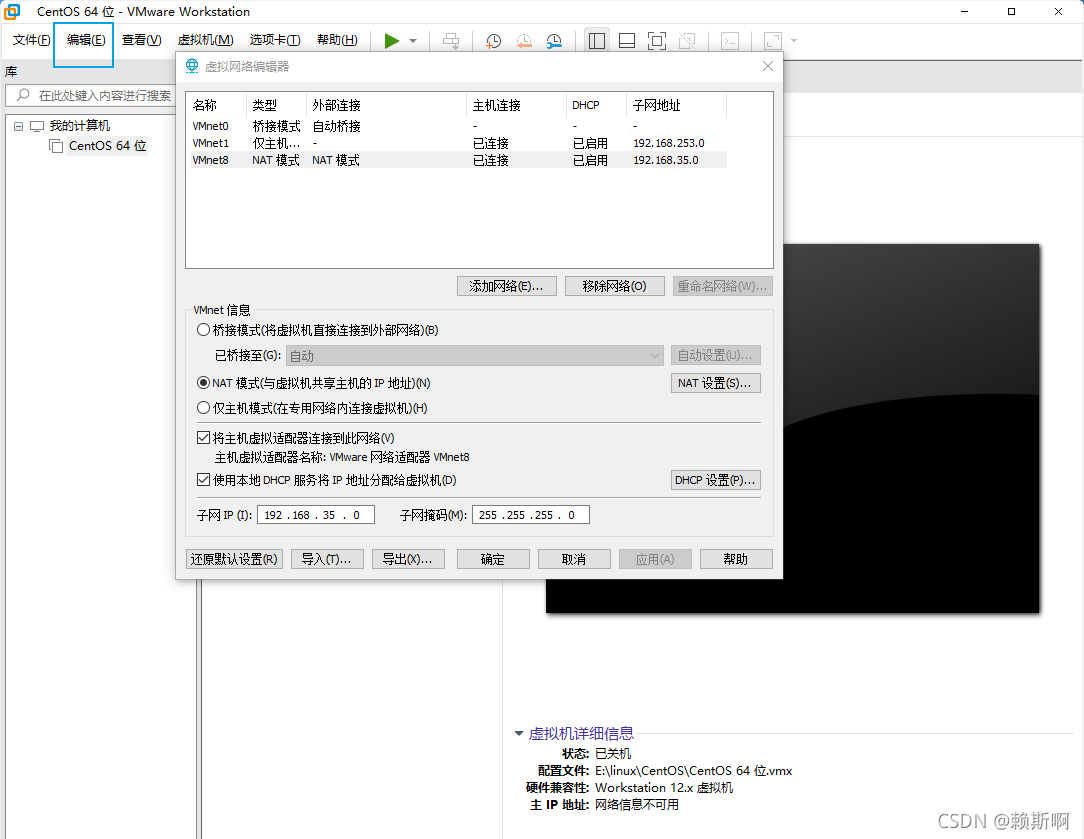
Task: Open the 虚拟机(M) menu
Action: [x=205, y=40]
